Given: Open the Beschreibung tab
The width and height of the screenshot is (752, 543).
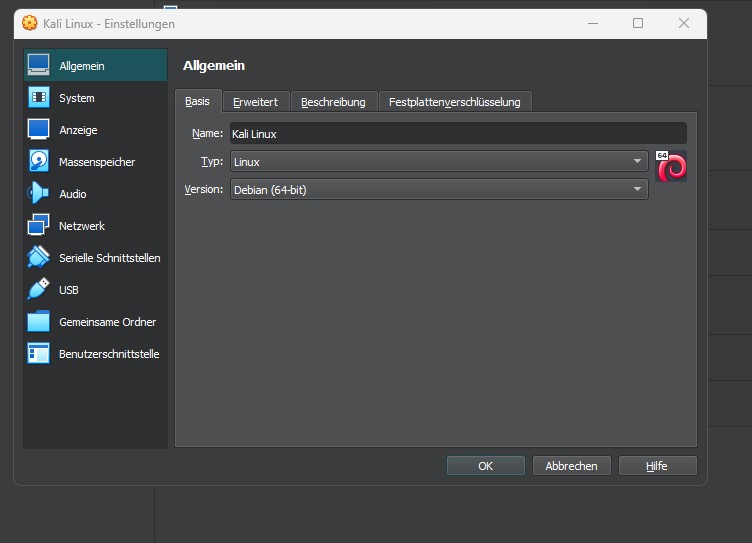Looking at the screenshot, I should click(333, 102).
